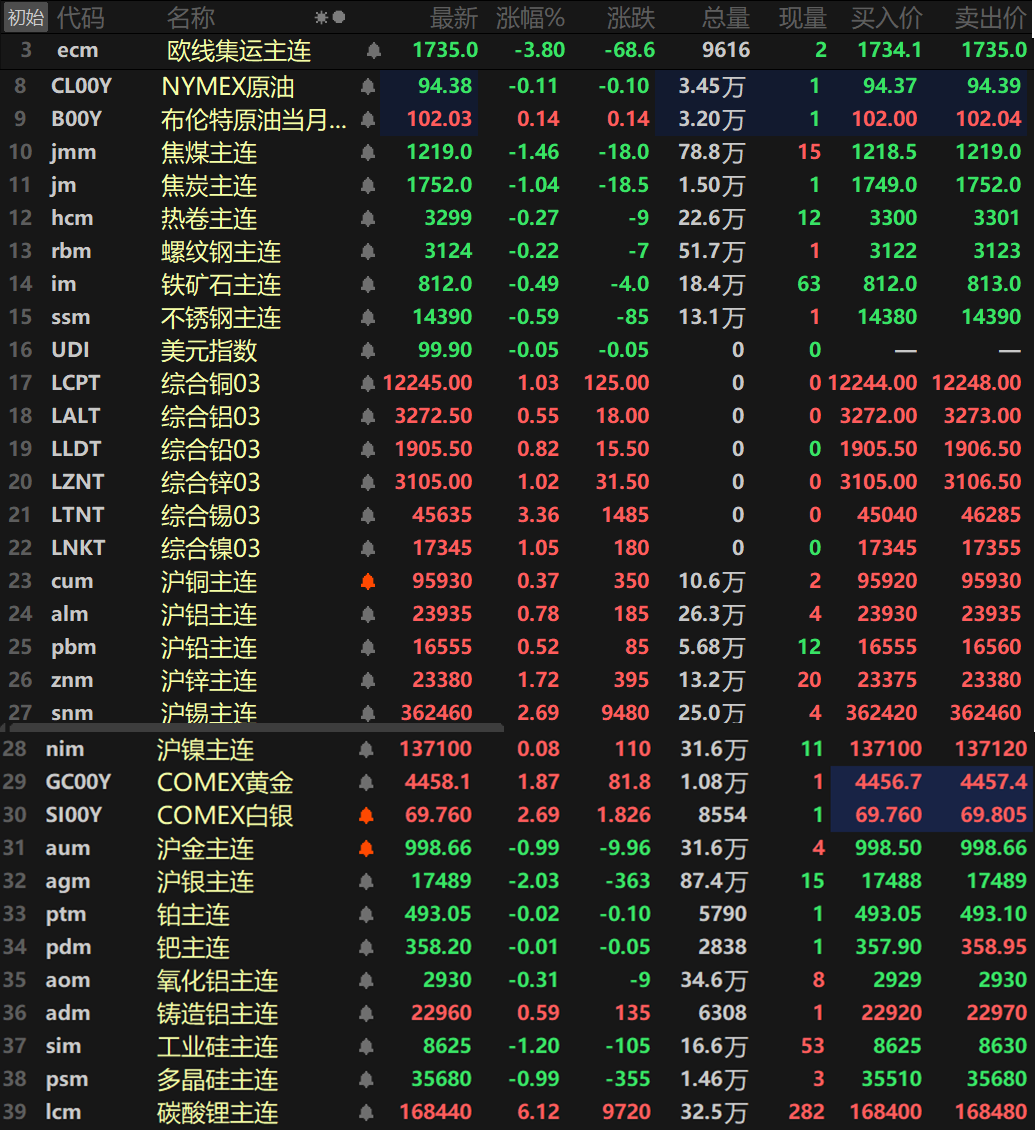The image size is (1035, 1130).
Task: Open the 布伦特原油当月 contract name
Action: tap(254, 120)
